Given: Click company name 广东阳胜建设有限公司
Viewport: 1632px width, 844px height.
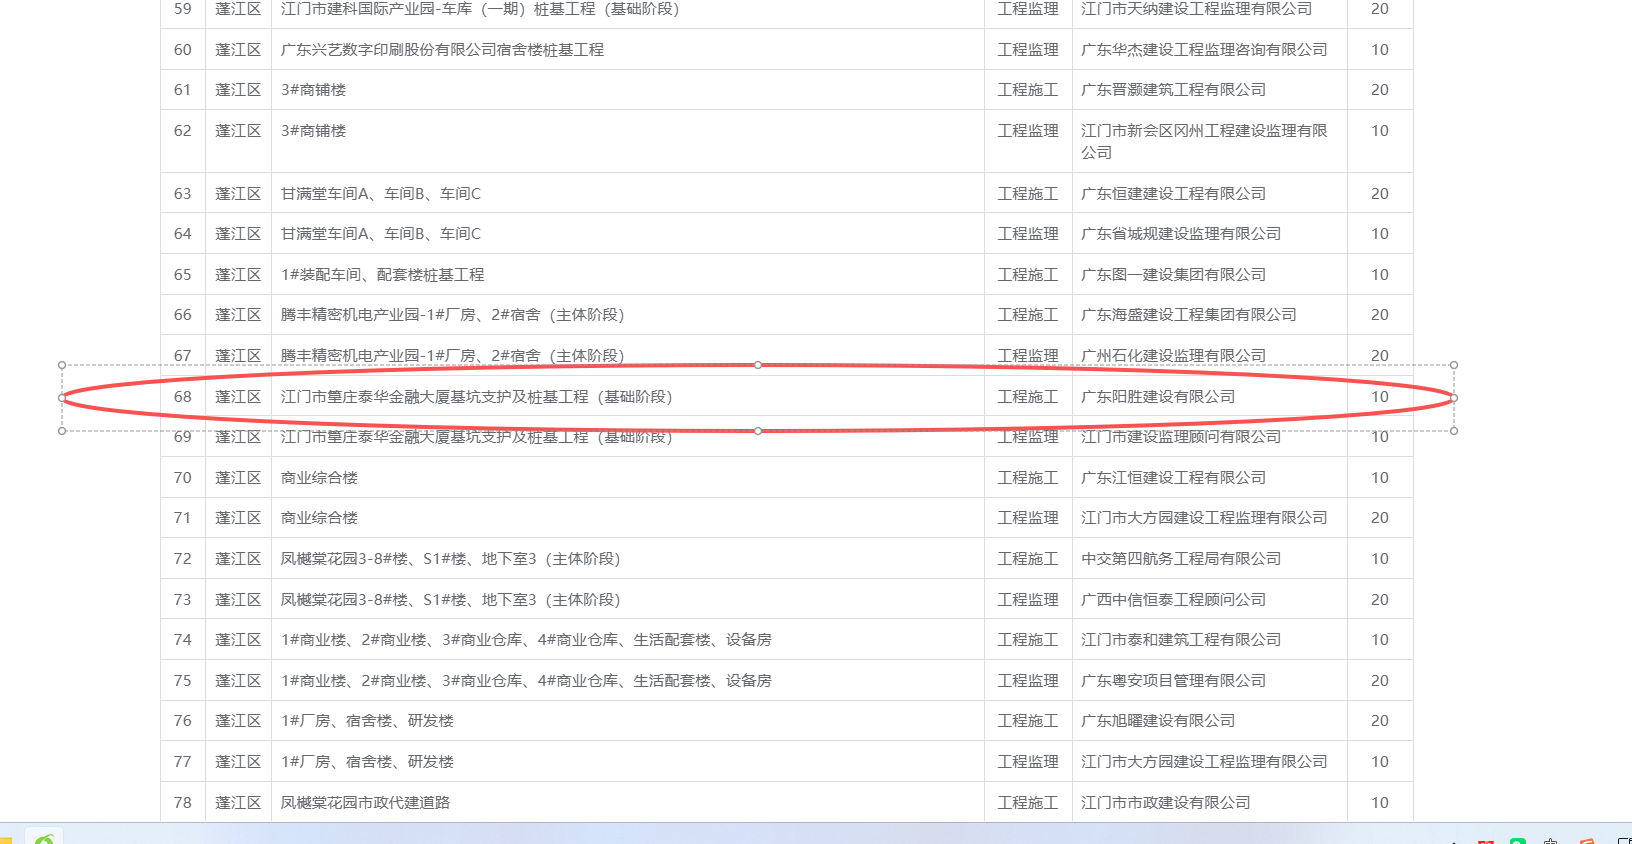Looking at the screenshot, I should (1158, 397).
